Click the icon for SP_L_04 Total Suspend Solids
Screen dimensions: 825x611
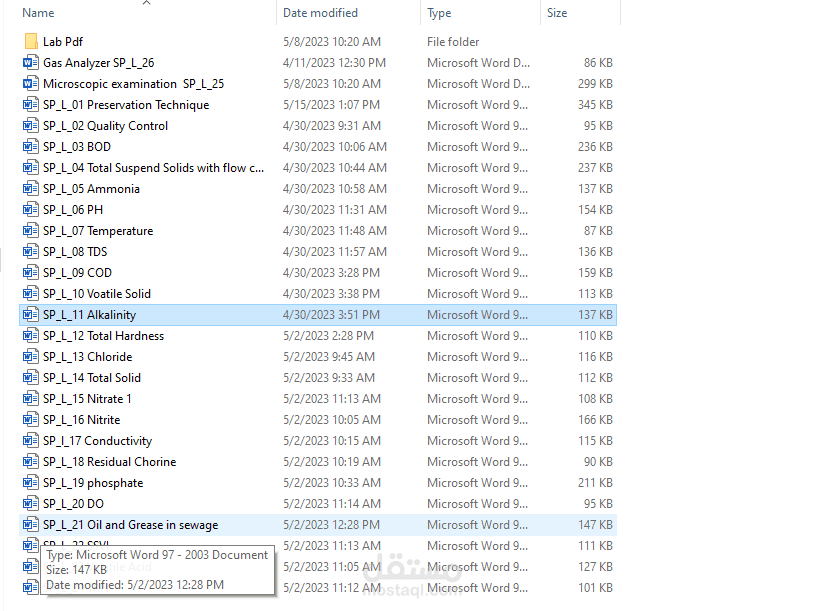point(31,168)
